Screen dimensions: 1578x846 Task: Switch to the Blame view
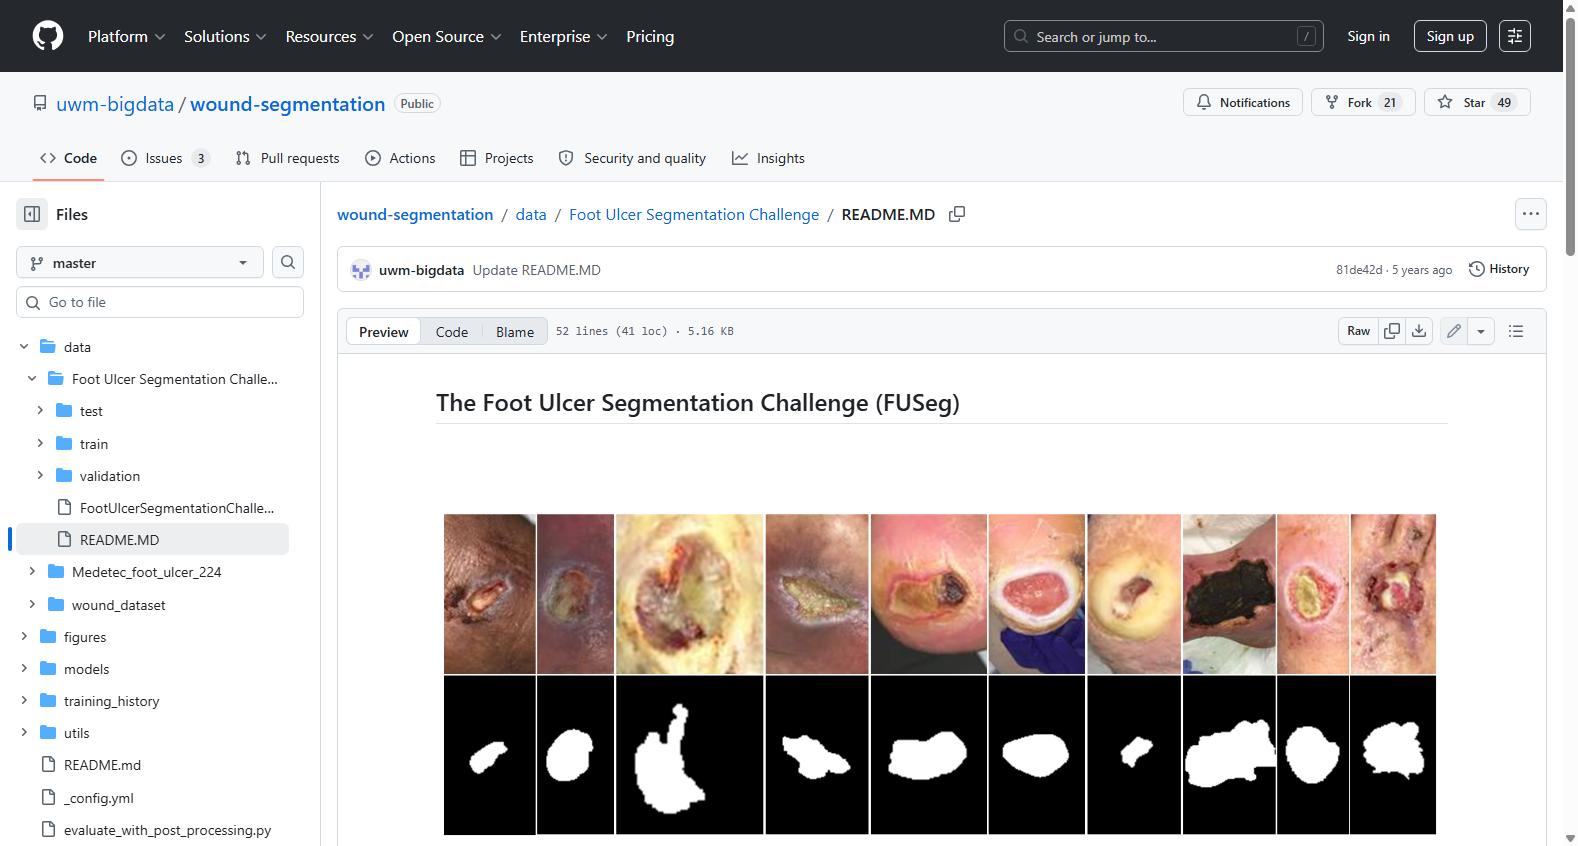coord(515,332)
